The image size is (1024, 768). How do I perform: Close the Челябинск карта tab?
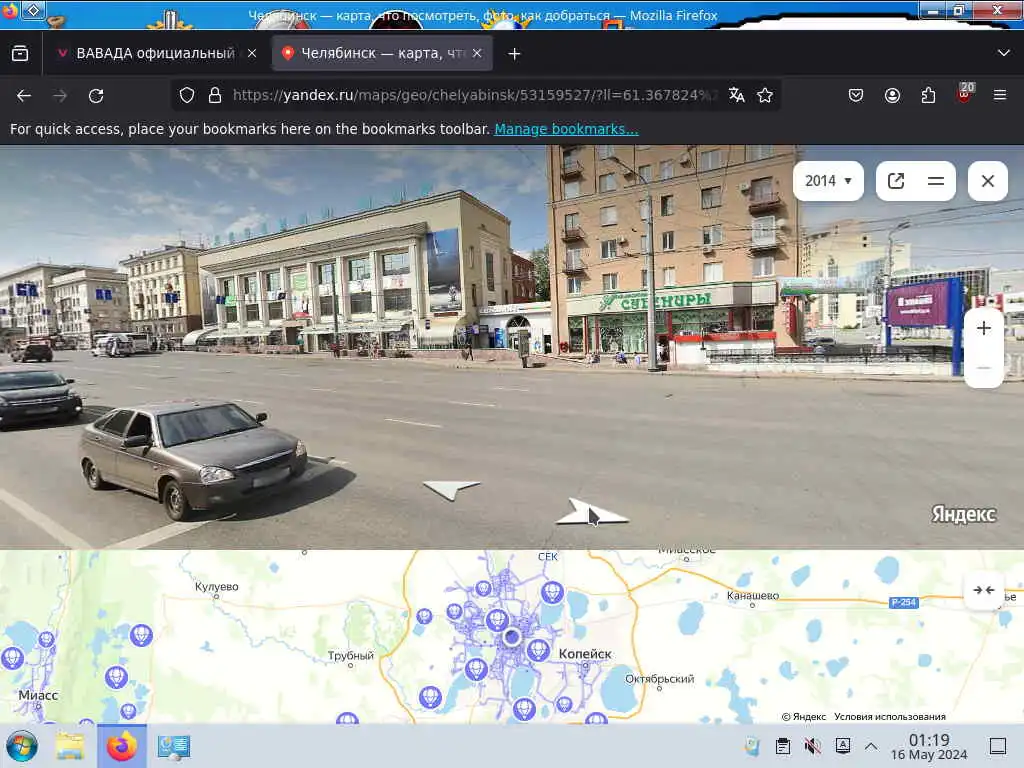(477, 54)
